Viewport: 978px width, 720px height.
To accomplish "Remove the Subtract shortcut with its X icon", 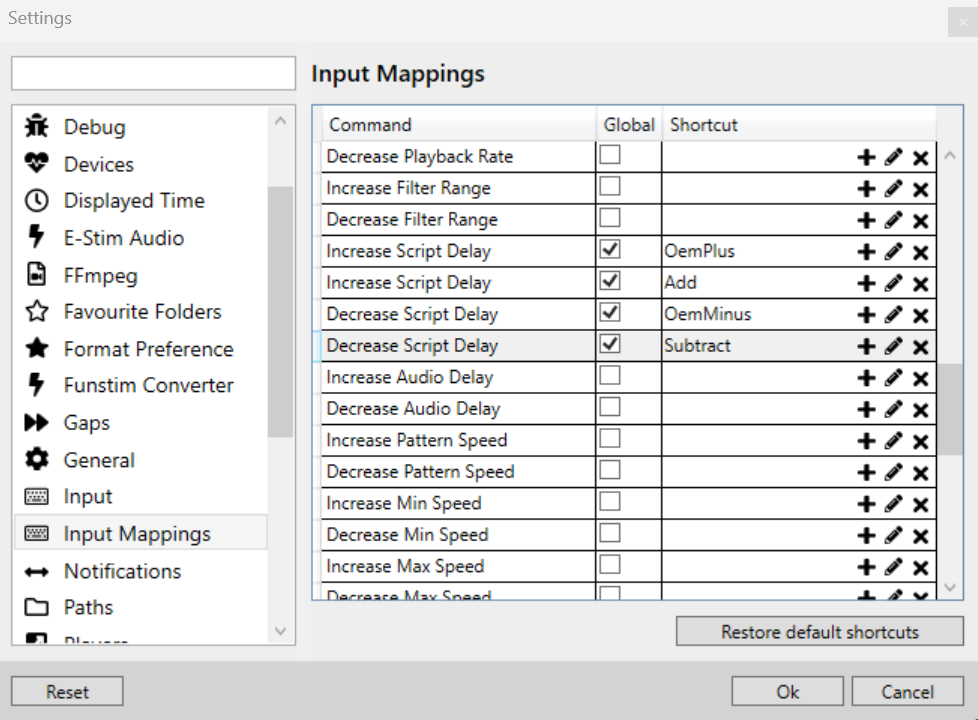I will click(x=921, y=347).
